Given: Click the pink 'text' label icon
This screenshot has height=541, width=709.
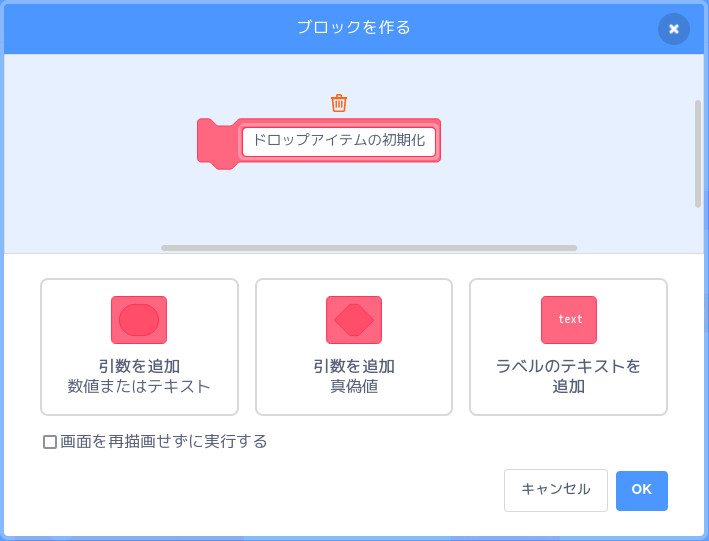Looking at the screenshot, I should [x=569, y=320].
